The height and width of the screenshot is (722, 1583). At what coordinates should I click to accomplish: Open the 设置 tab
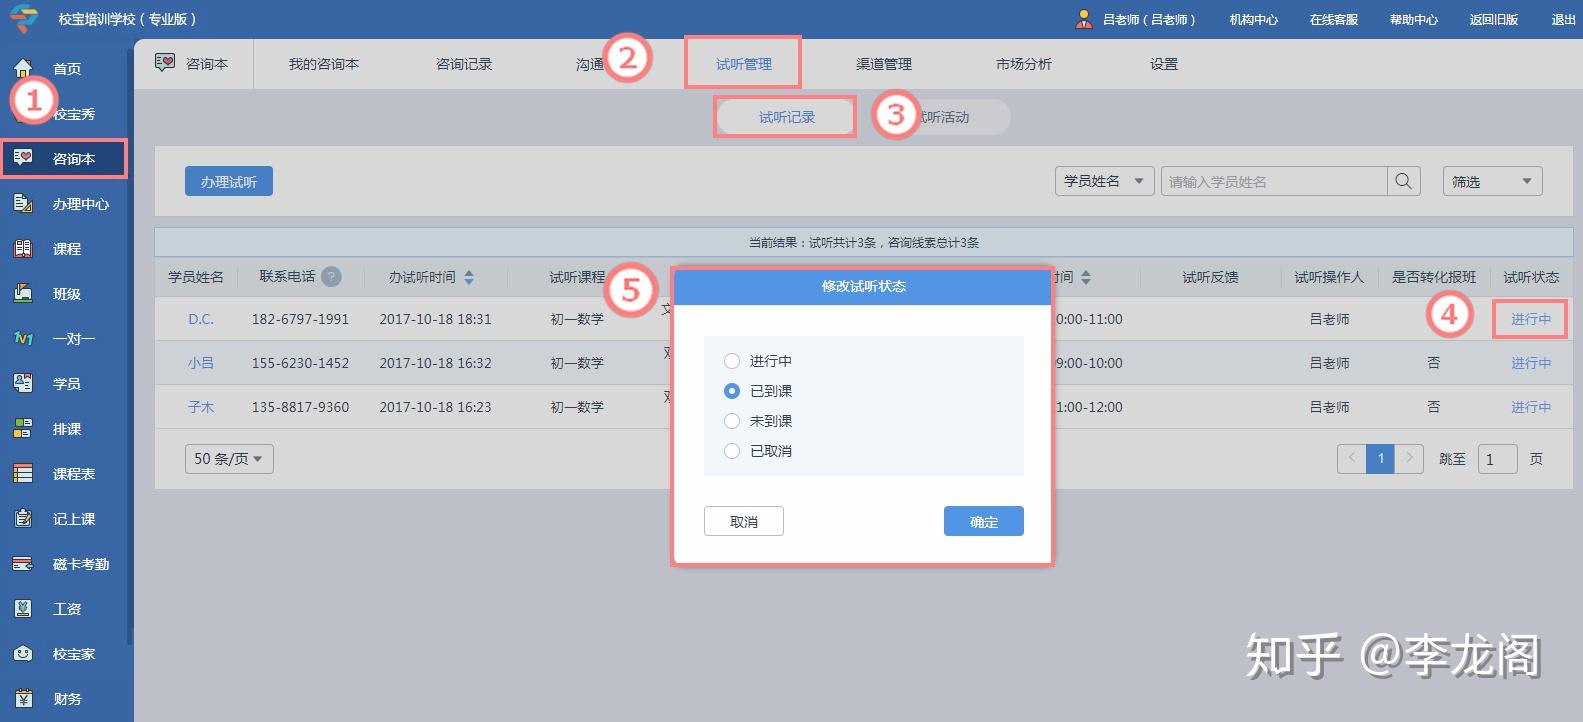pos(1164,64)
